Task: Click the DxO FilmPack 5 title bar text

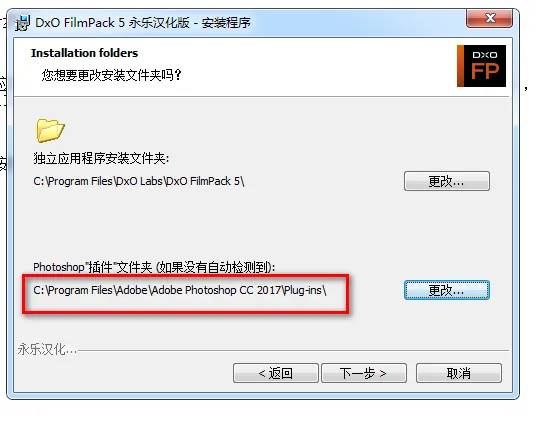Action: pos(80,23)
